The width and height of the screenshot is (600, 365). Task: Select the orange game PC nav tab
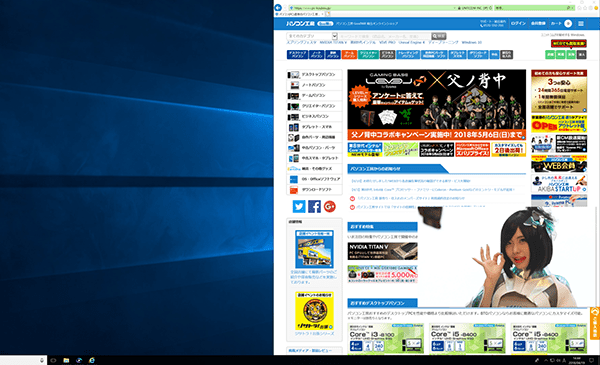coord(349,55)
